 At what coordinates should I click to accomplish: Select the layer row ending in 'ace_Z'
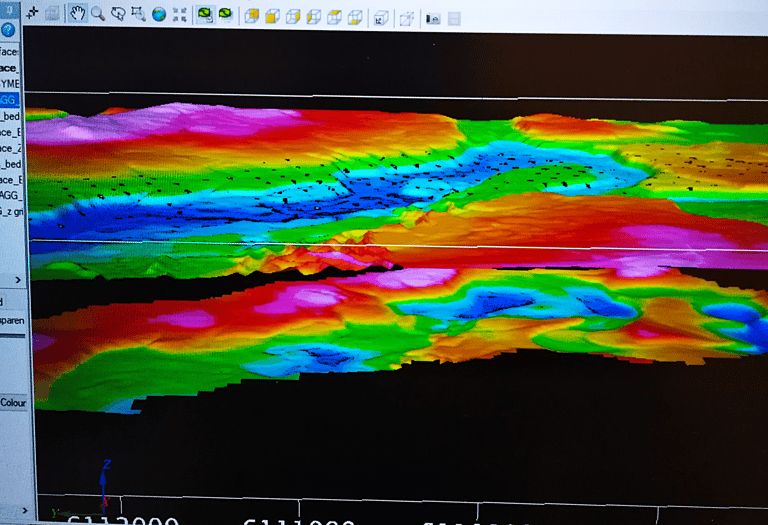pyautogui.click(x=11, y=148)
